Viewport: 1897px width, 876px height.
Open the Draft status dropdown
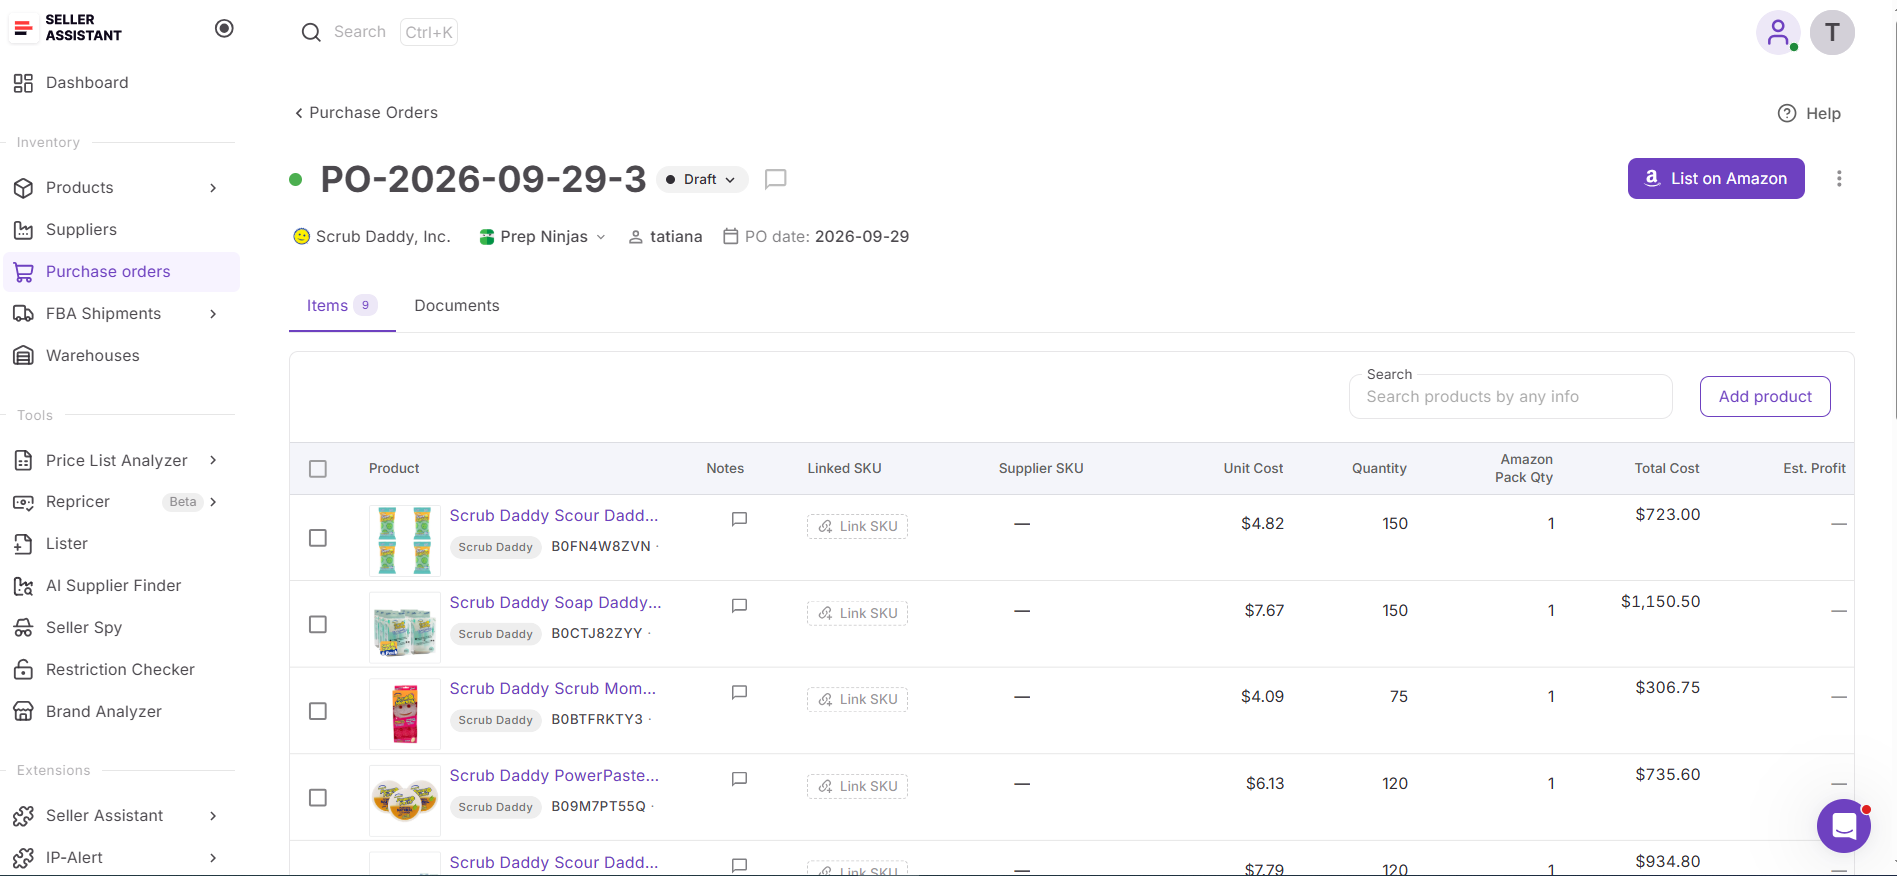point(702,180)
